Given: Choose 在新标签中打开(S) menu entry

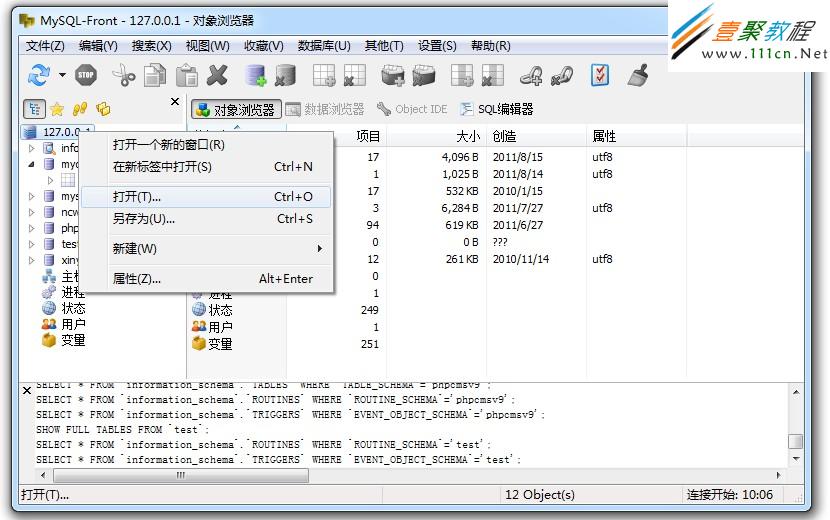Looking at the screenshot, I should tap(206, 167).
